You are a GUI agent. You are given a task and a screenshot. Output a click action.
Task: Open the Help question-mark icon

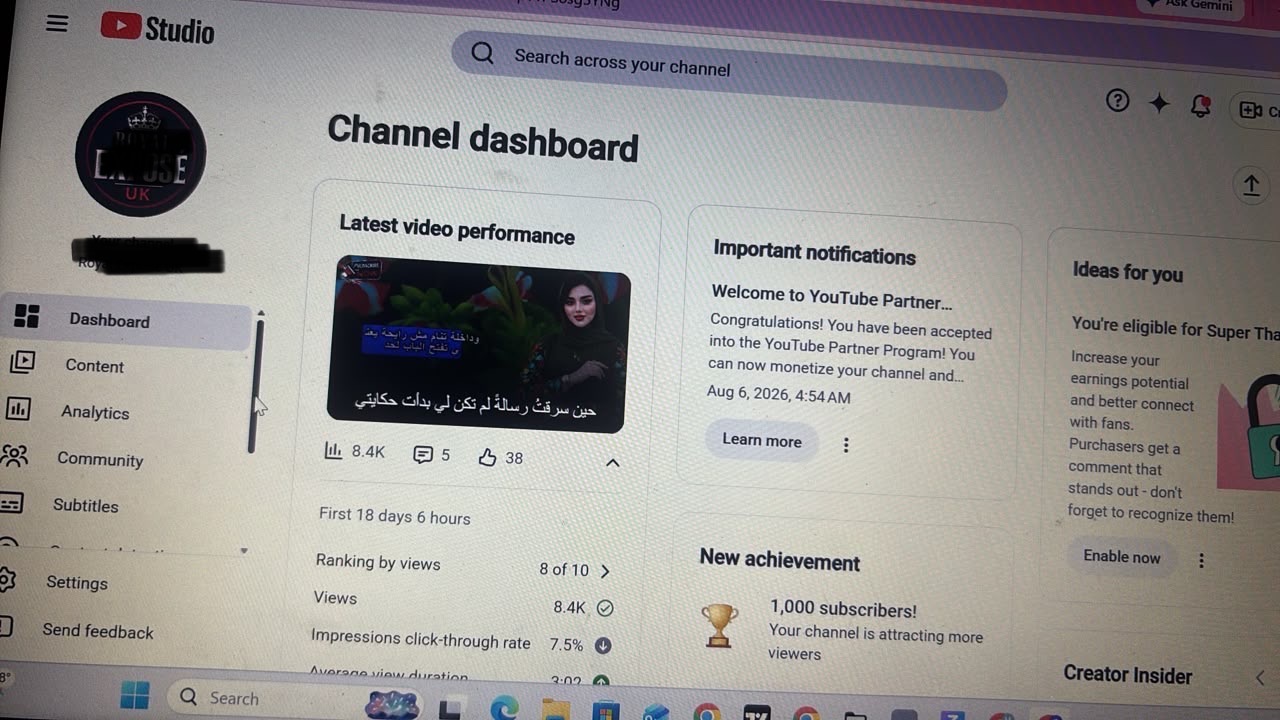pos(1117,100)
